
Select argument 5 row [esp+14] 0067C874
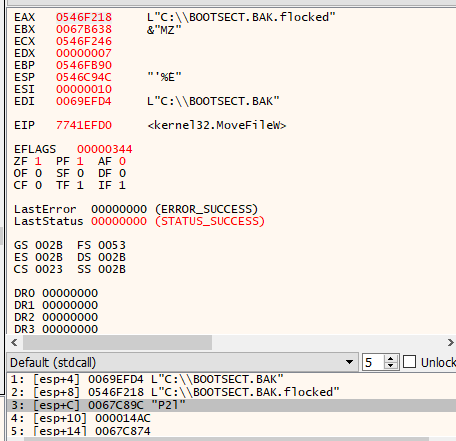coord(231,431)
